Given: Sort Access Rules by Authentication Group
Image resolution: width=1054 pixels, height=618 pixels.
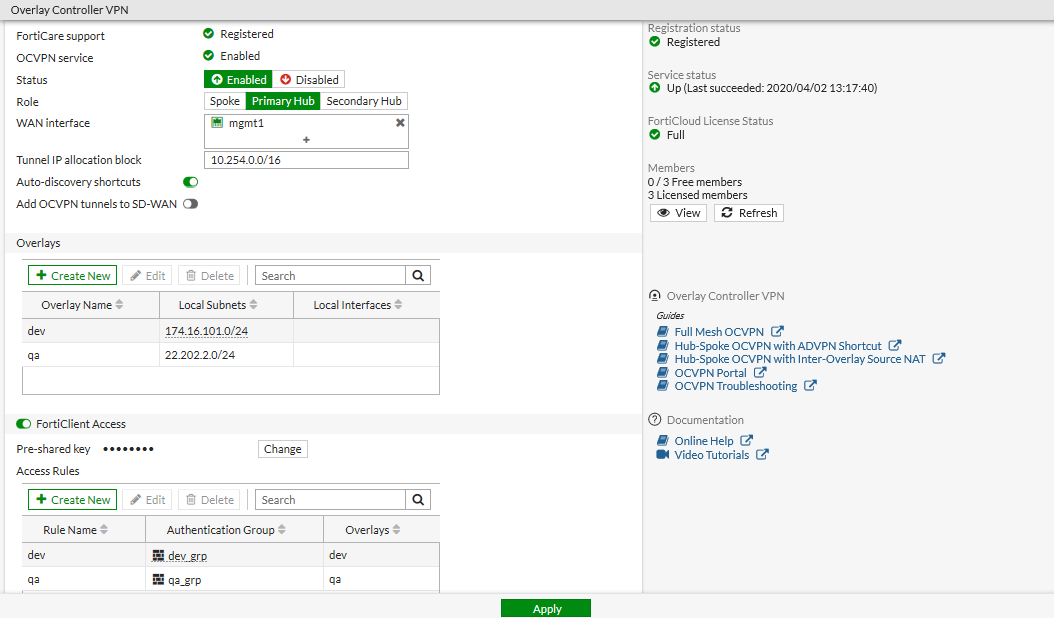Looking at the screenshot, I should point(282,530).
